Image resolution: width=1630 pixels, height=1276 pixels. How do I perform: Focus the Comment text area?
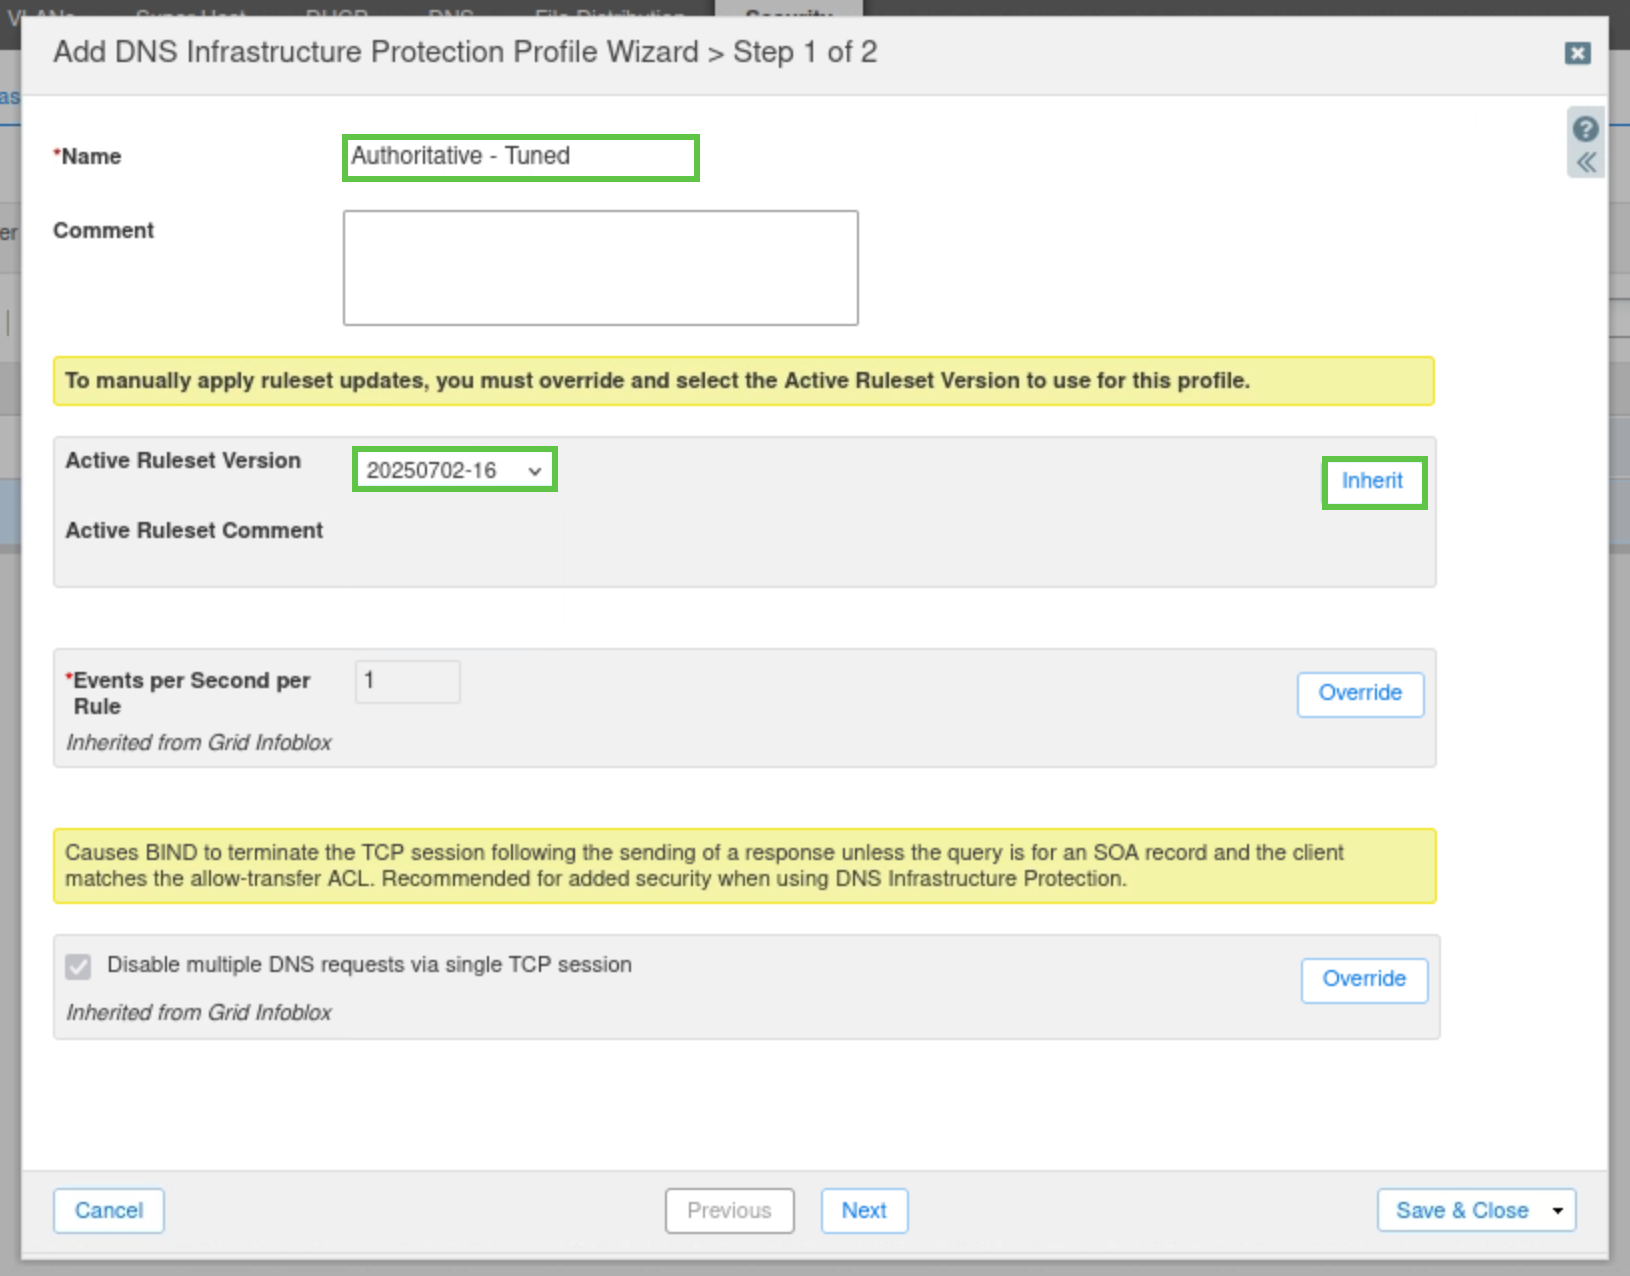[x=600, y=267]
